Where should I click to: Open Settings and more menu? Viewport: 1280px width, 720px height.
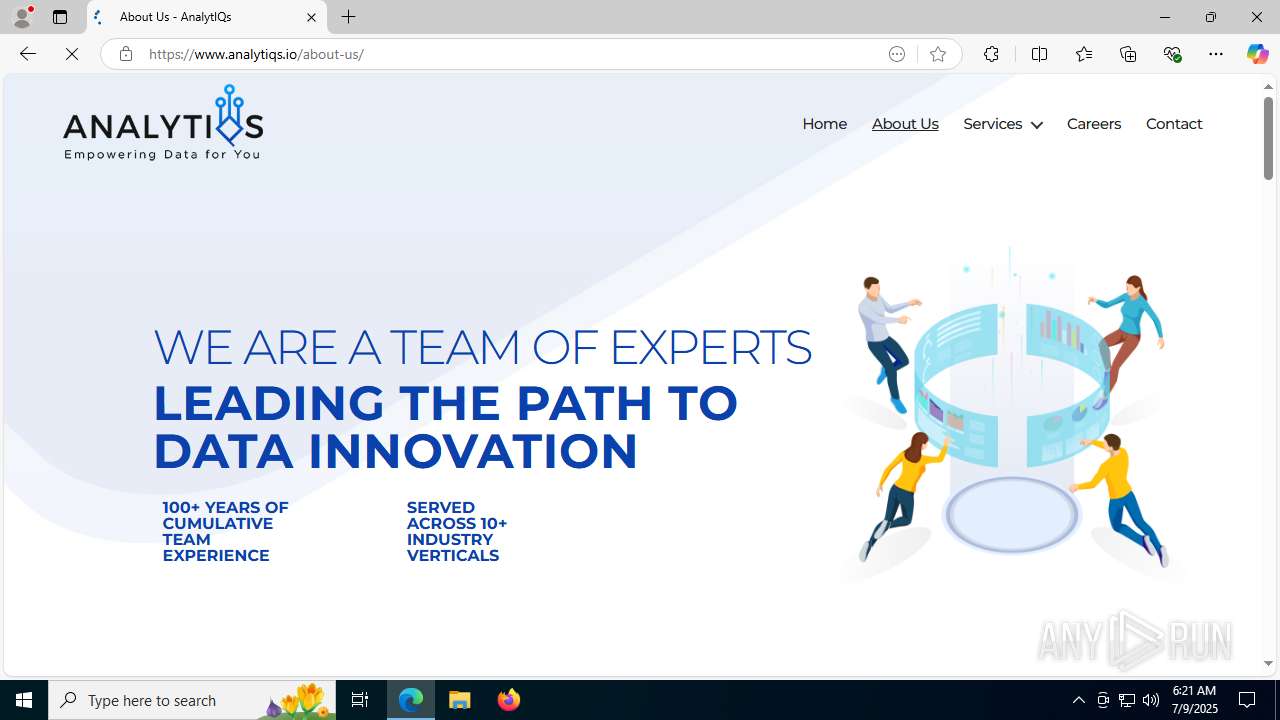coord(1216,54)
